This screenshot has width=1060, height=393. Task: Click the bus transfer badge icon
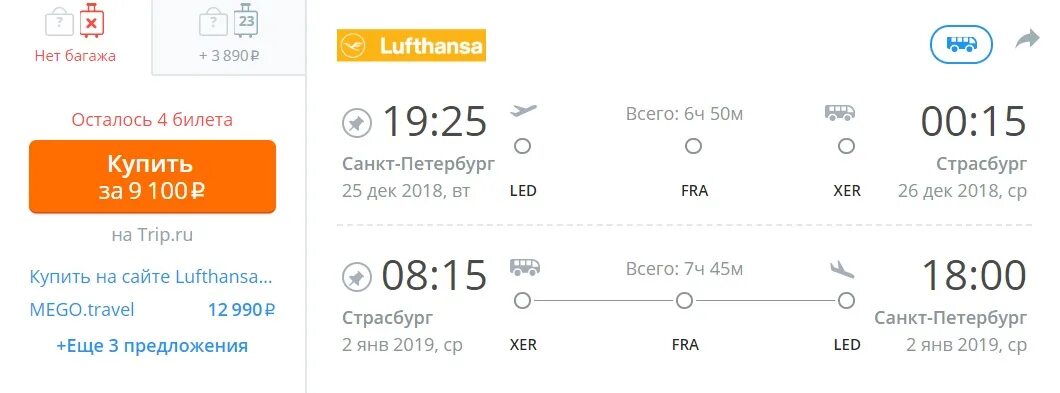point(961,45)
